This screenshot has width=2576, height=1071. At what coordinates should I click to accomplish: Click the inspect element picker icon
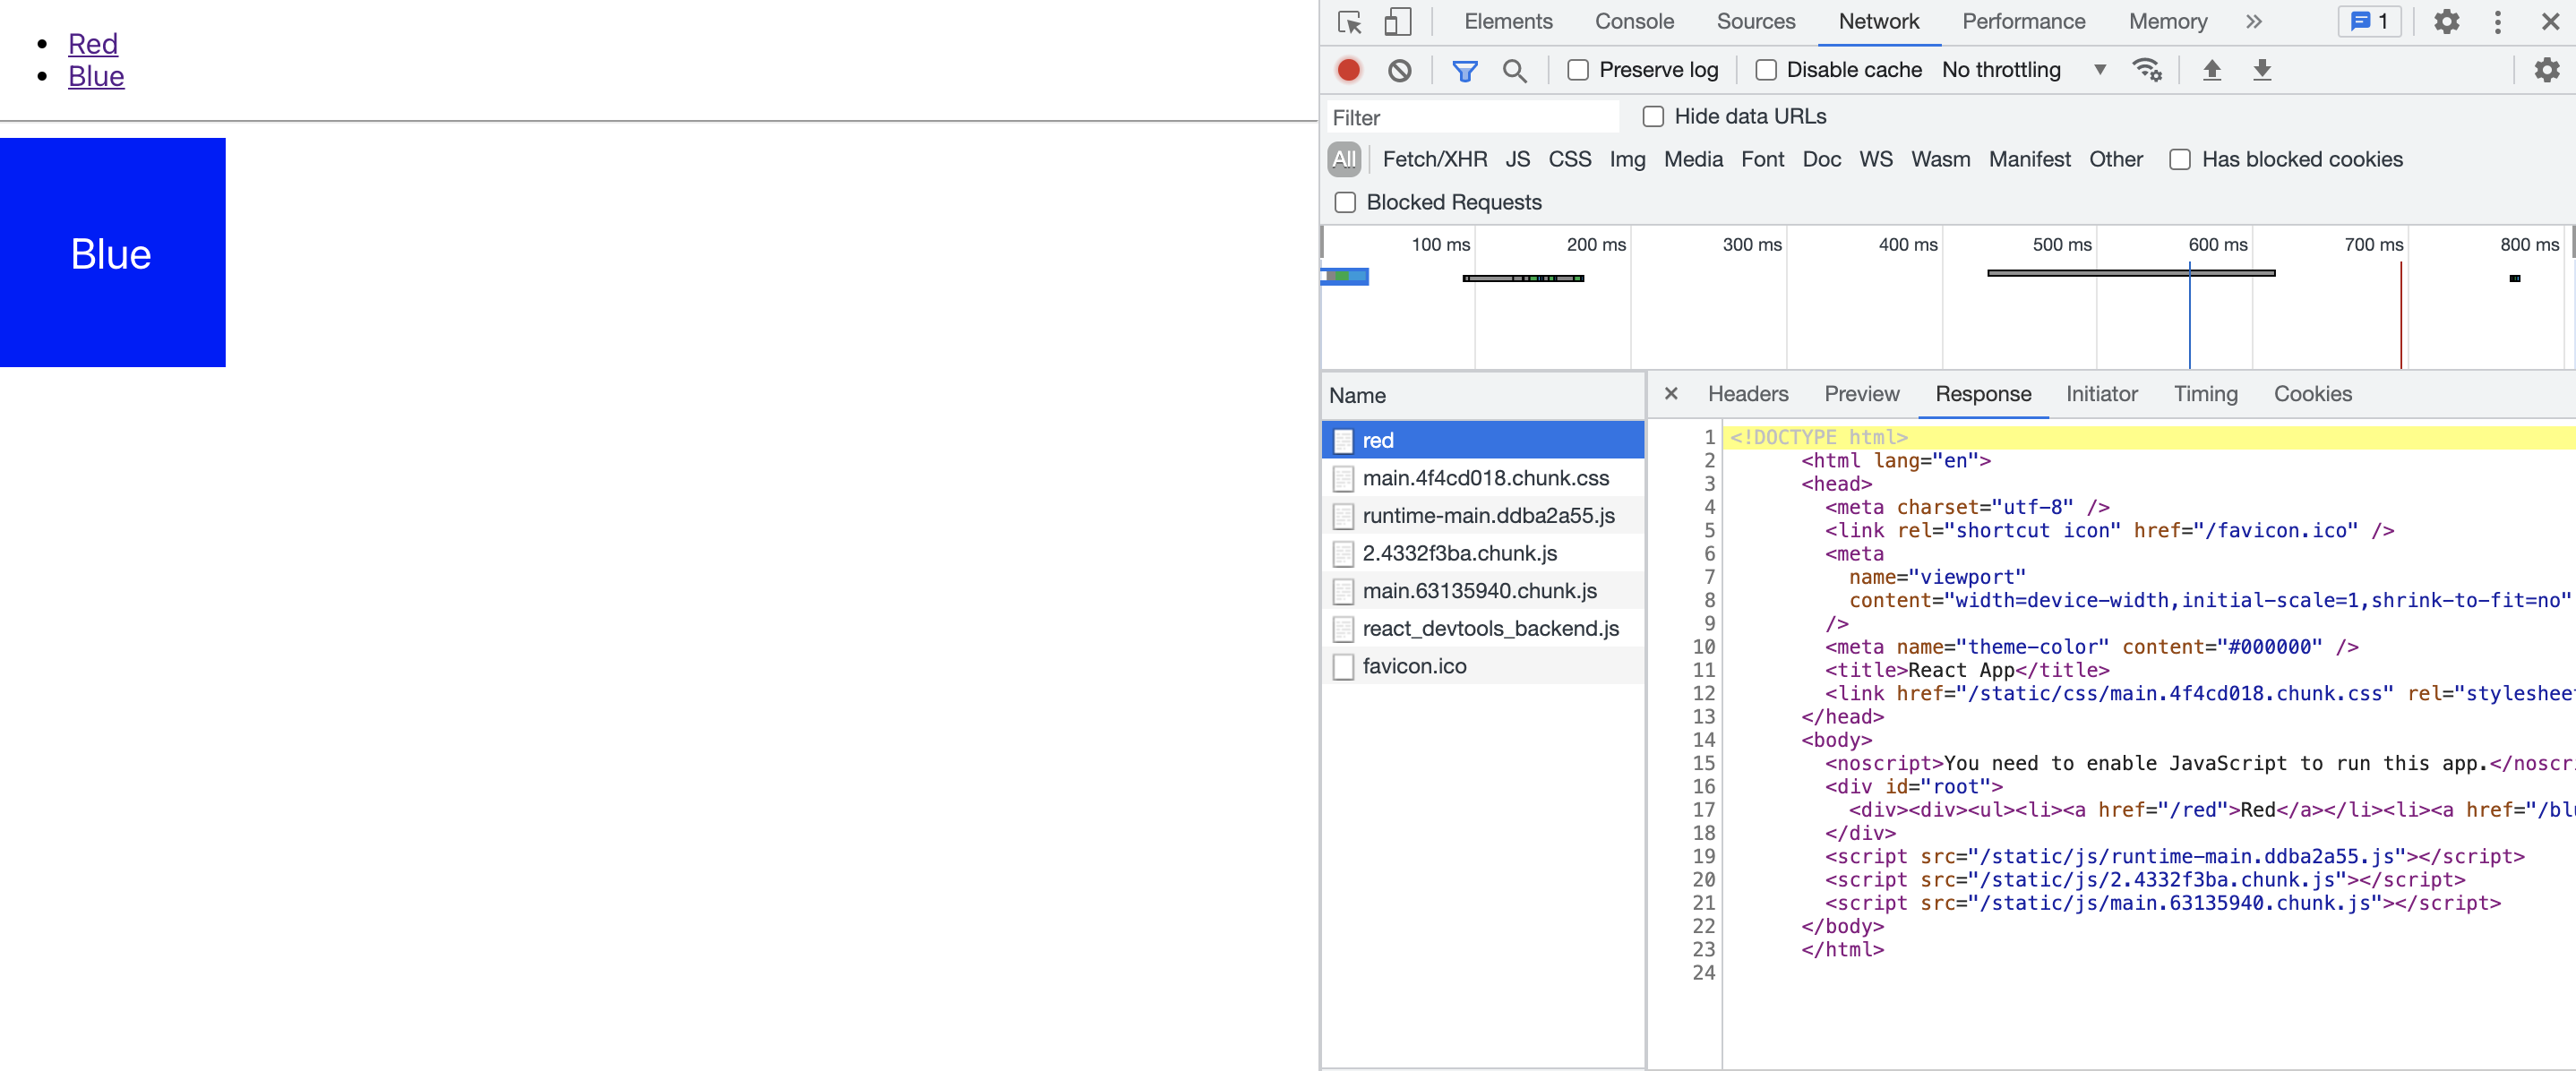pyautogui.click(x=1349, y=22)
